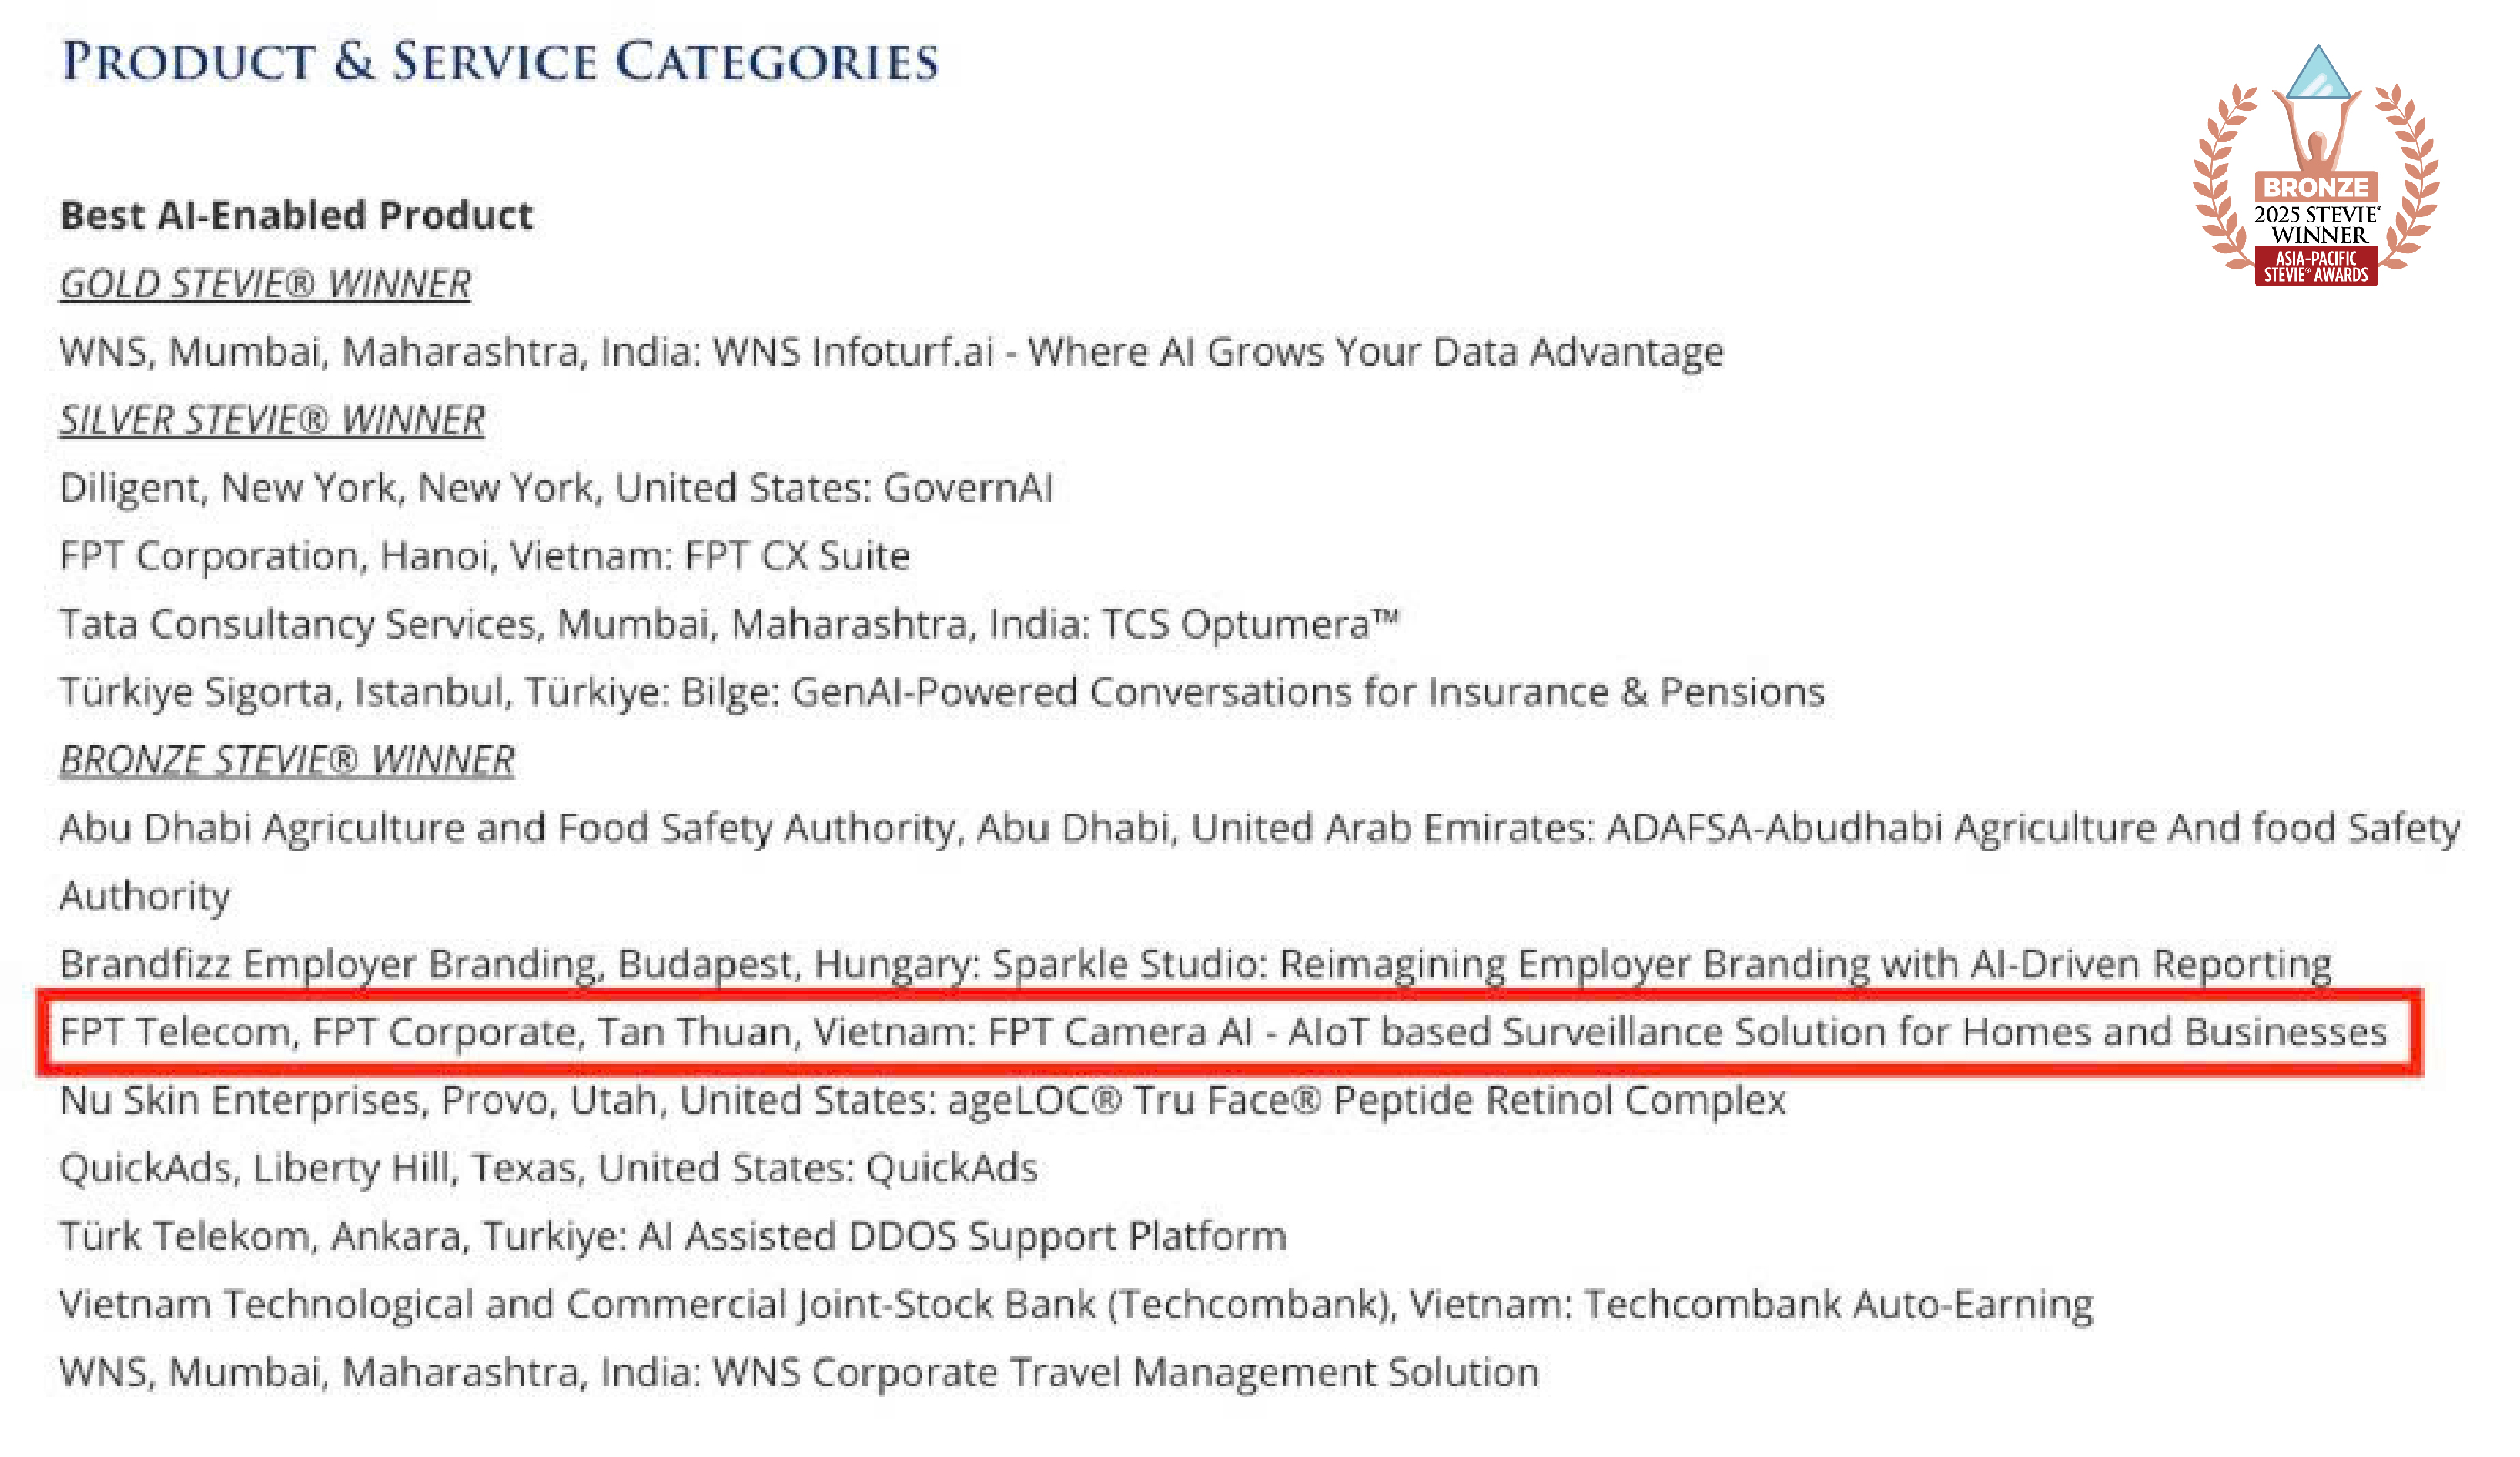
Task: Click the highlighted FPT Telecom Camera AI entry
Action: [x=1223, y=1032]
